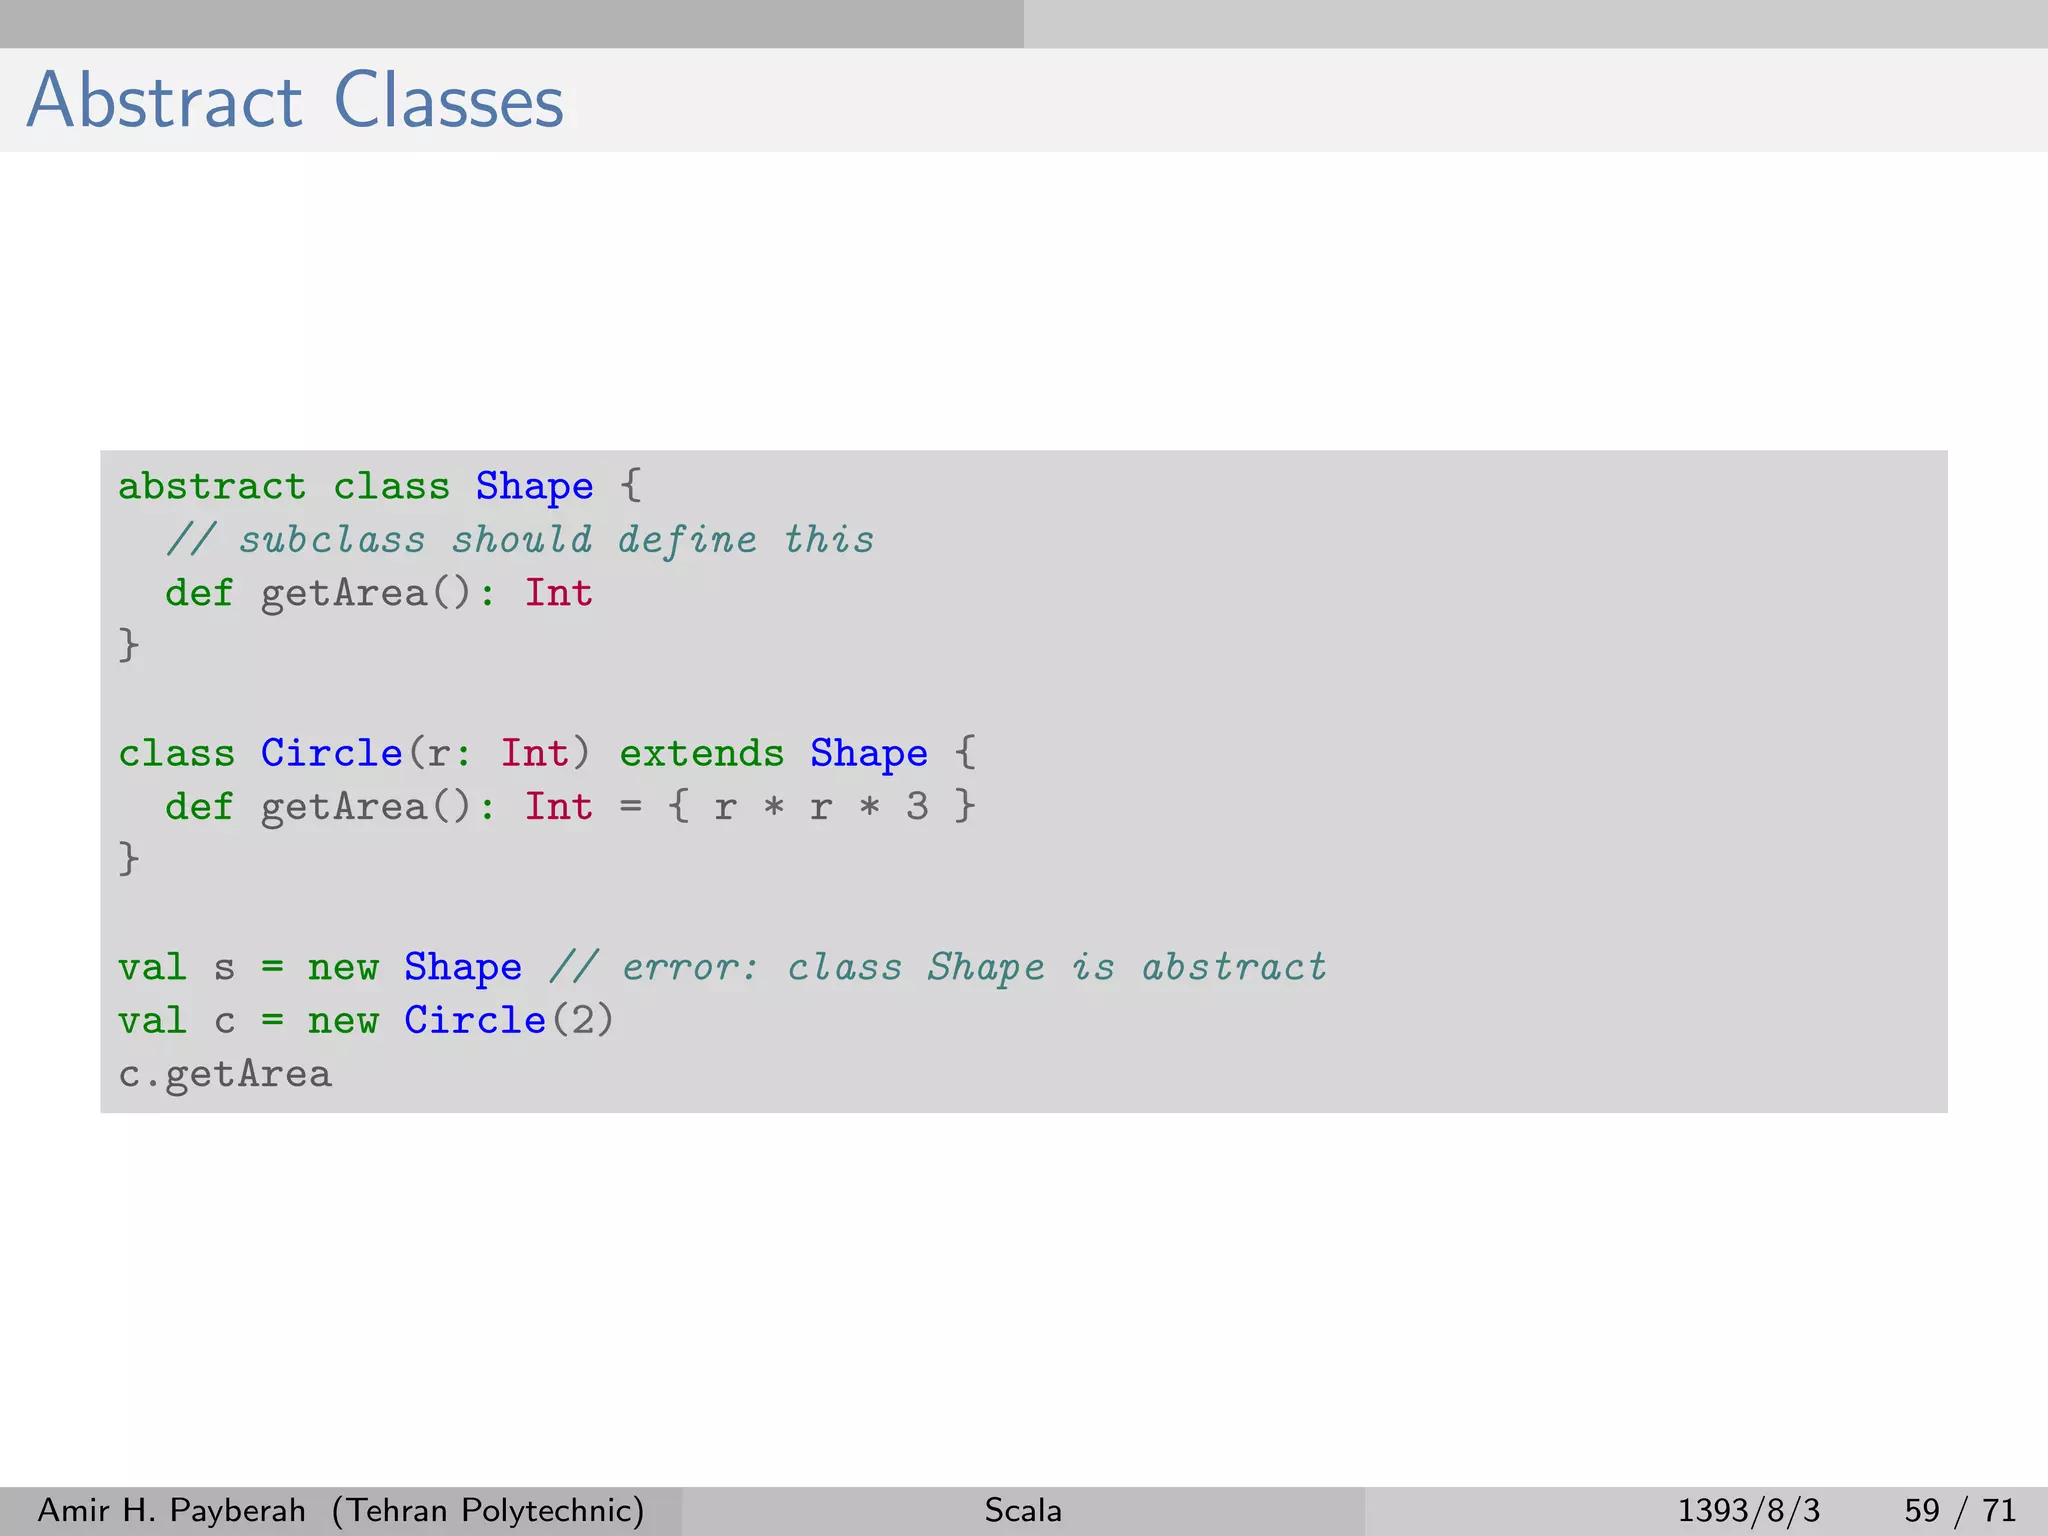This screenshot has height=1536, width=2048.
Task: Click the expression '{ r * r * 3 }'
Action: click(820, 806)
